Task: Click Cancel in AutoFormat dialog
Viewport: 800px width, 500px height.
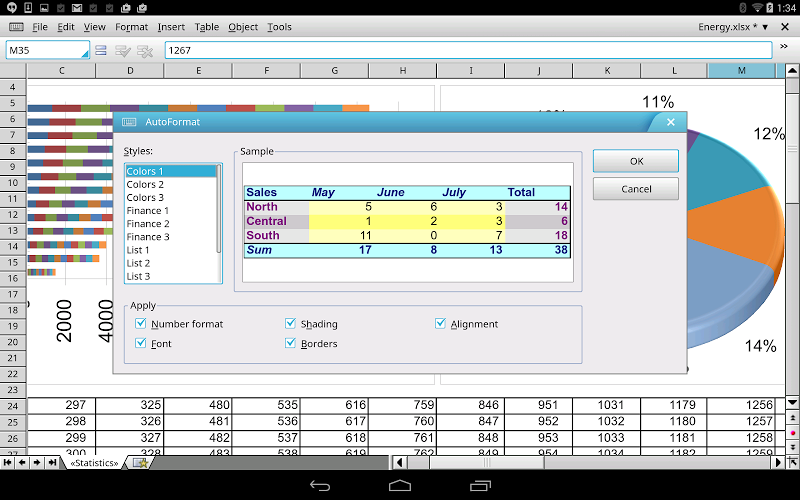Action: (x=636, y=189)
